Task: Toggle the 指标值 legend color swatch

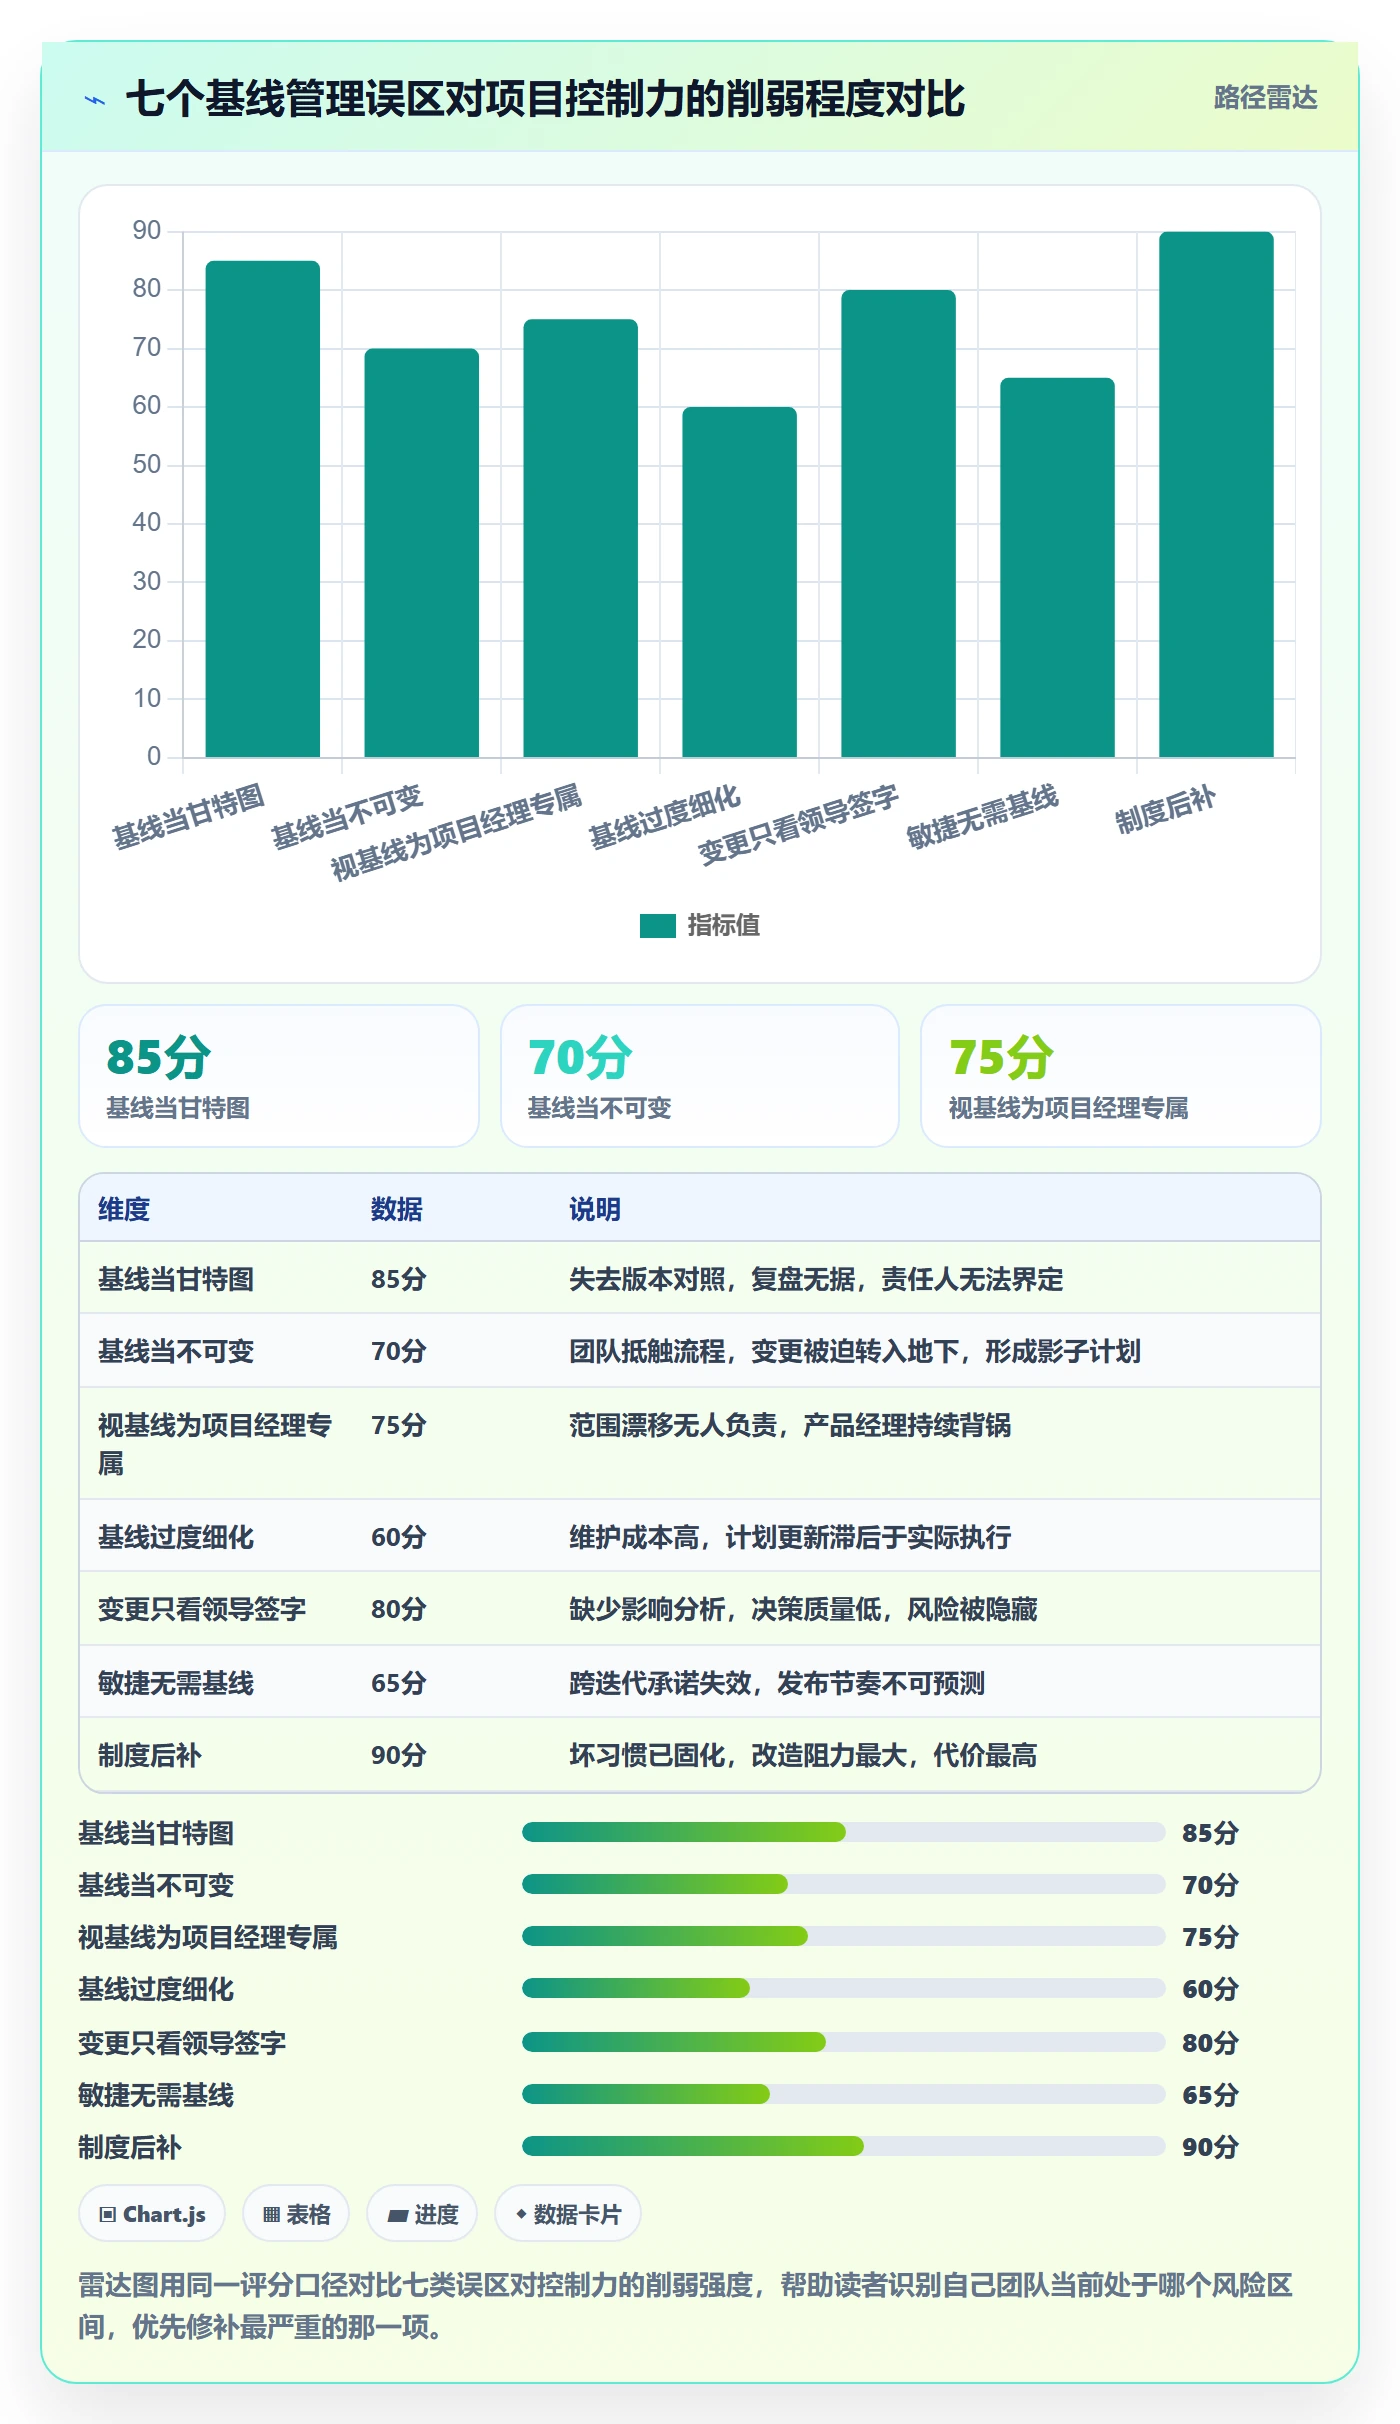Action: [658, 926]
